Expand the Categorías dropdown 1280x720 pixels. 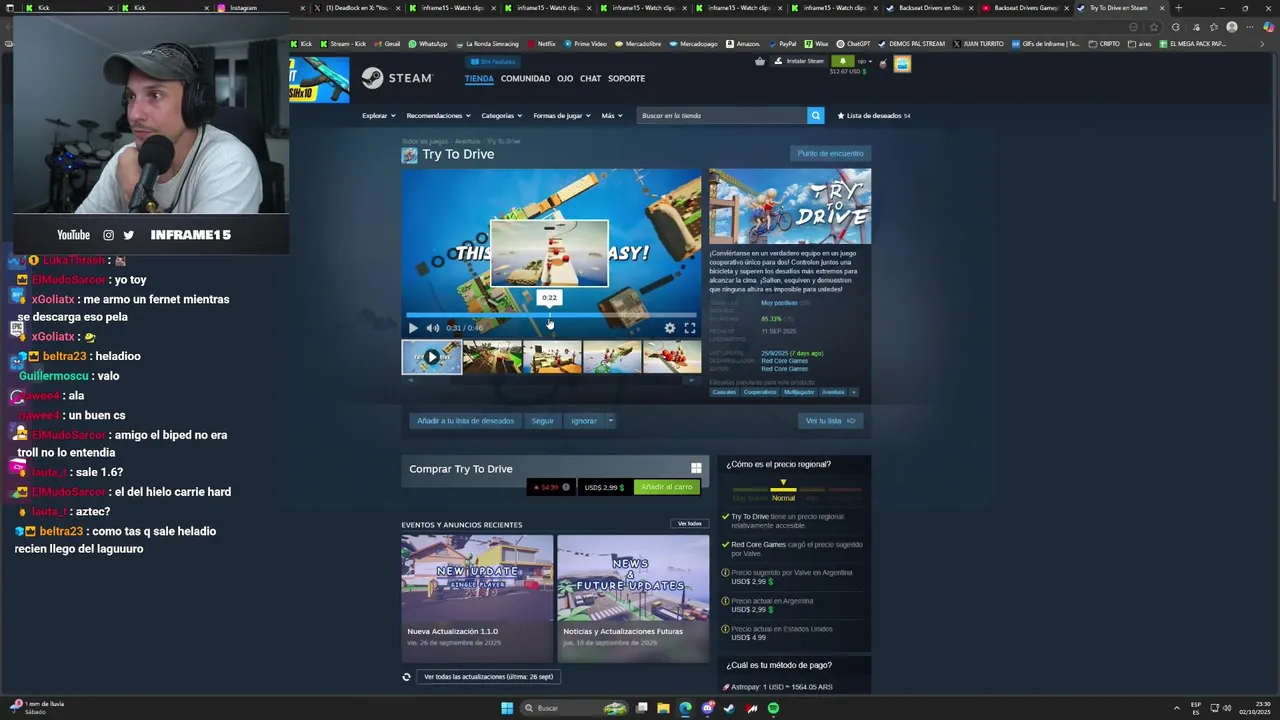click(501, 115)
